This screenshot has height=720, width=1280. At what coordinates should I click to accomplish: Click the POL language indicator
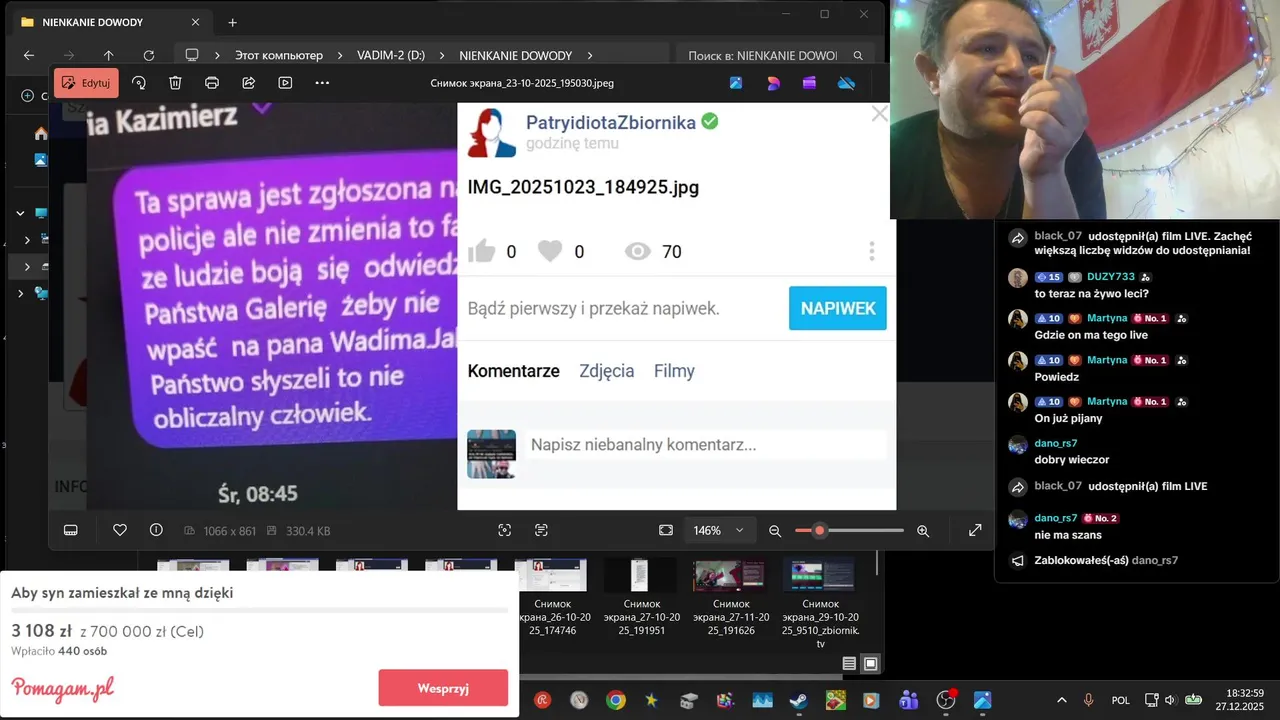tap(1120, 700)
